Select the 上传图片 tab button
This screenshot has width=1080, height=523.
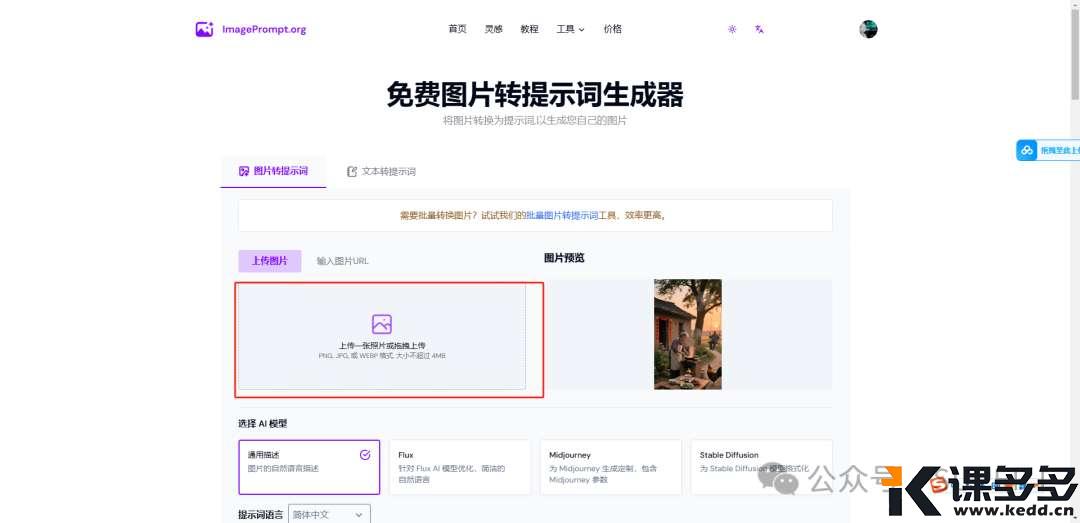(x=270, y=261)
